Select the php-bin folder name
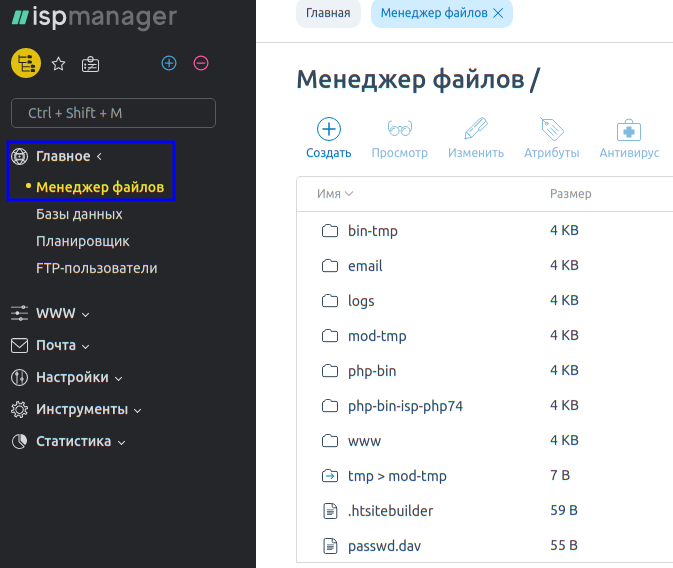The image size is (673, 568). tap(372, 371)
